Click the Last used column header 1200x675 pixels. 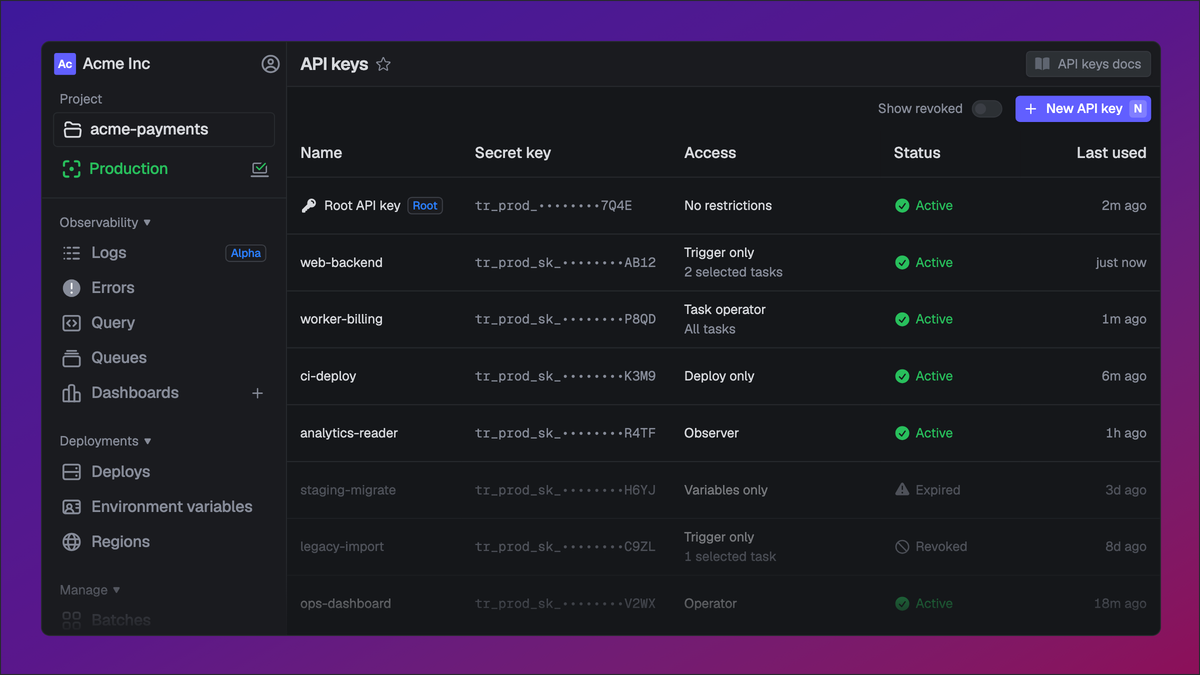pyautogui.click(x=1111, y=153)
